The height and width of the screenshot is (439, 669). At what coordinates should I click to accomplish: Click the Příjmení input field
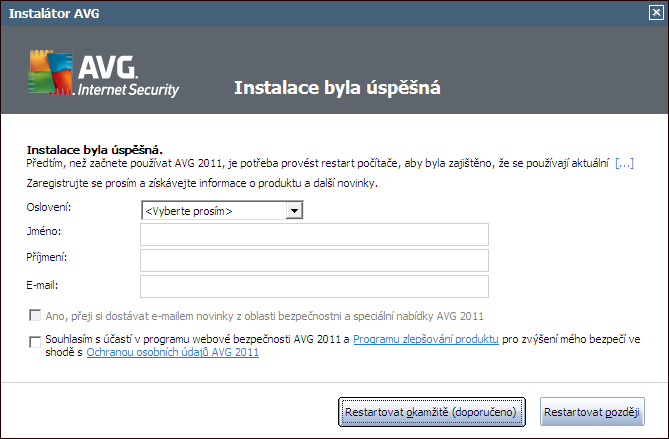coord(314,260)
